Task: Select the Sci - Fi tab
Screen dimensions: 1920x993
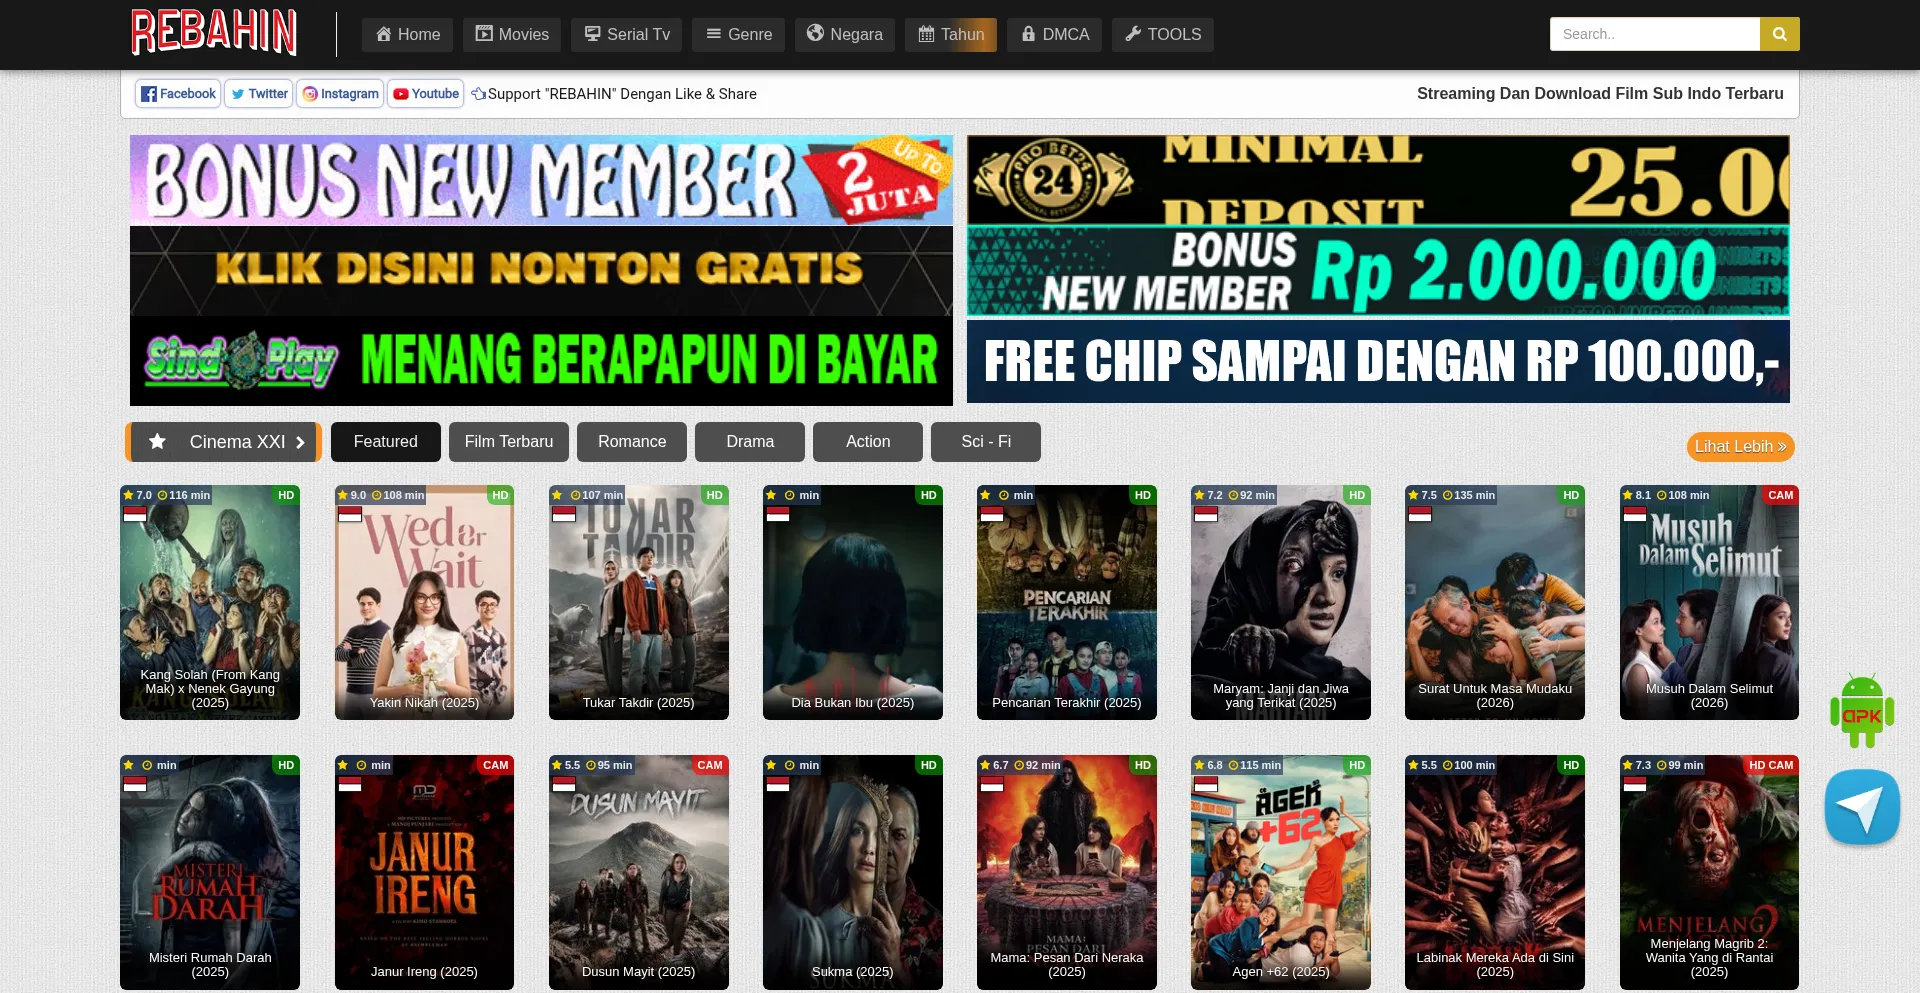Action: (x=986, y=442)
